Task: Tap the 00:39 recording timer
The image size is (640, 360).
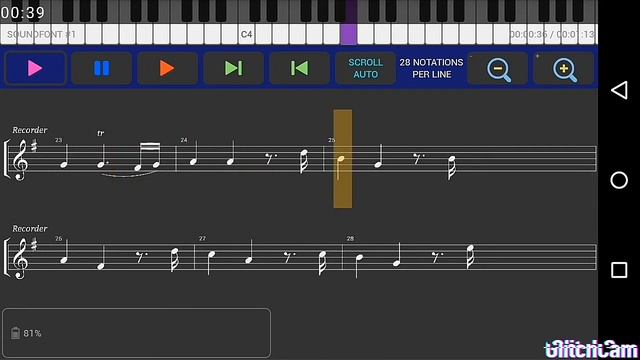Action: pyautogui.click(x=22, y=13)
